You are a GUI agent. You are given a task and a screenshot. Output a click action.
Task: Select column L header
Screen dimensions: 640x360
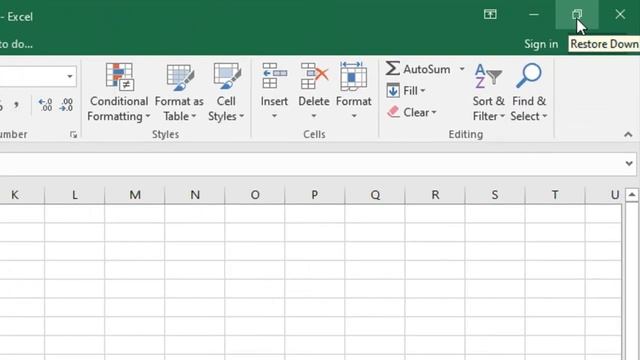(74, 195)
